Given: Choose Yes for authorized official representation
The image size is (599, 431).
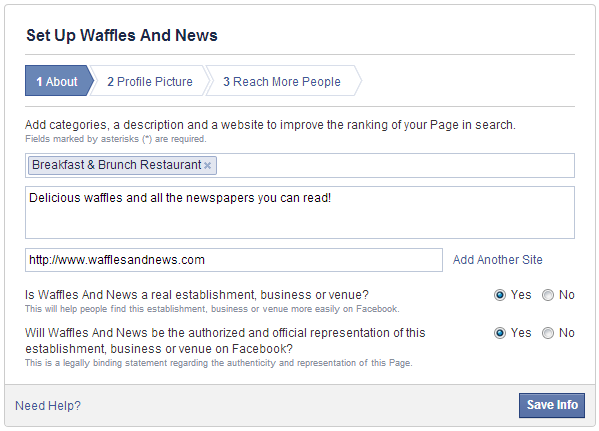Looking at the screenshot, I should click(500, 333).
